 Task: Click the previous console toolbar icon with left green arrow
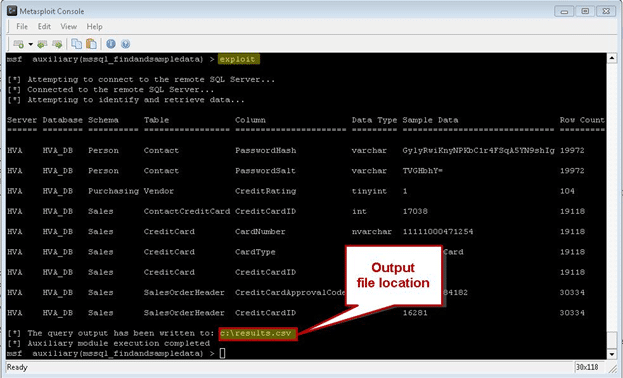click(42, 44)
